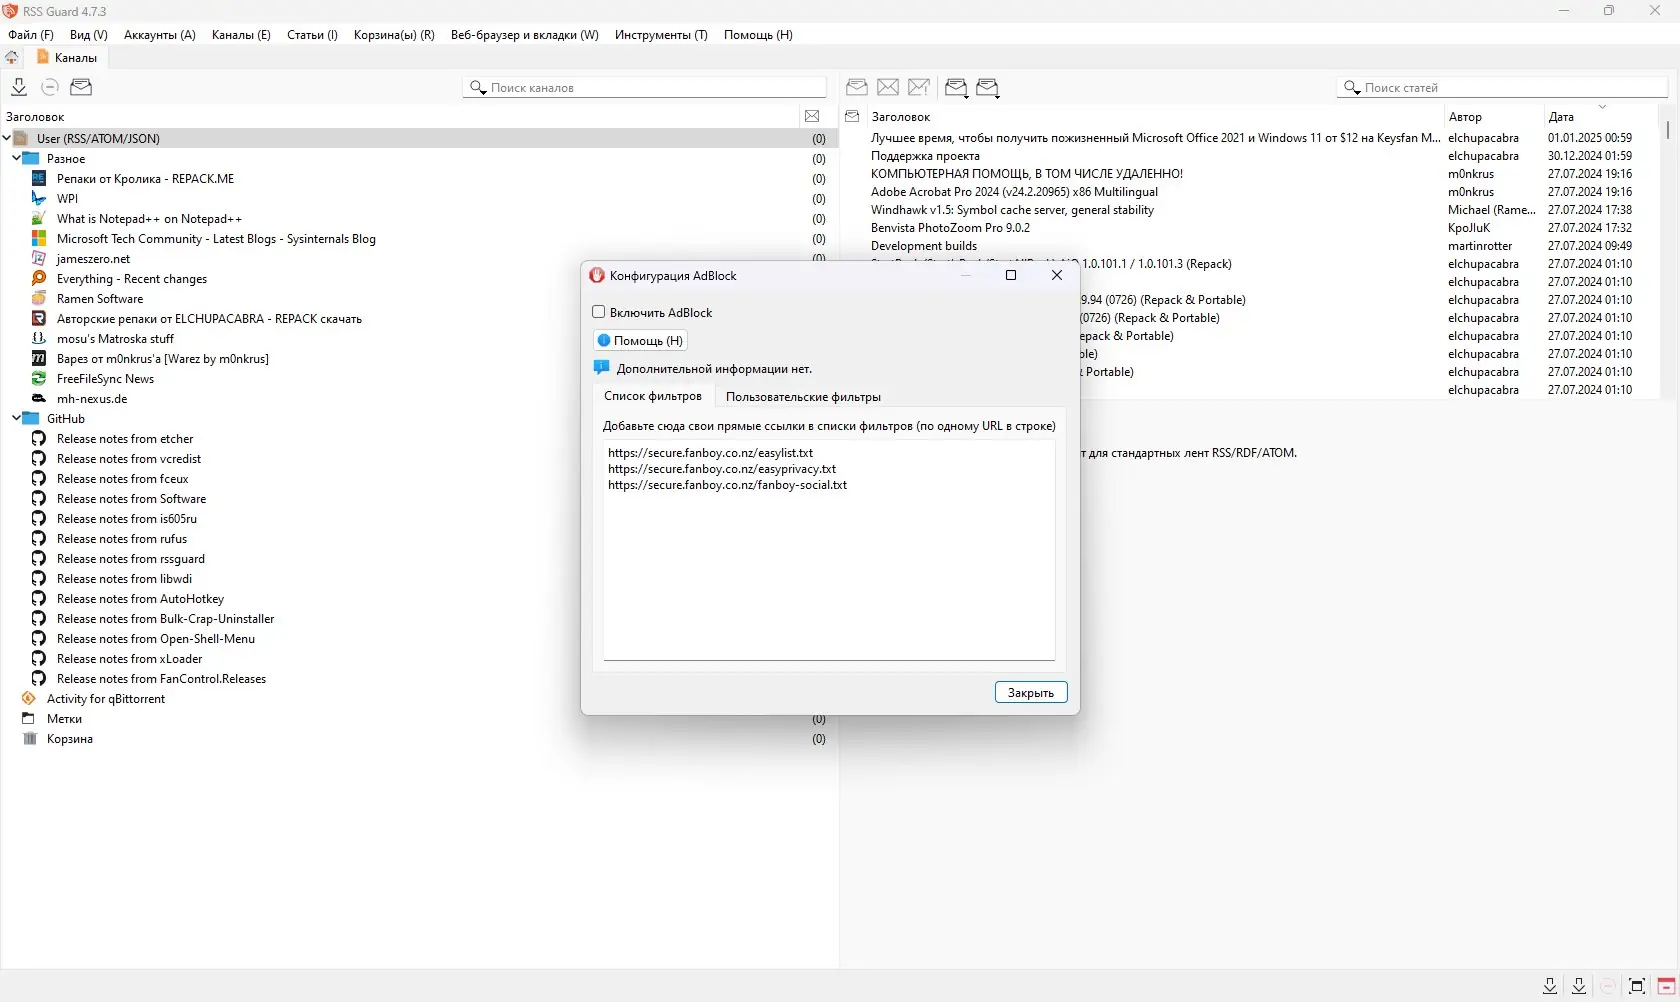
Task: Click the open envelope icon in the feed toolbar
Action: tap(81, 87)
